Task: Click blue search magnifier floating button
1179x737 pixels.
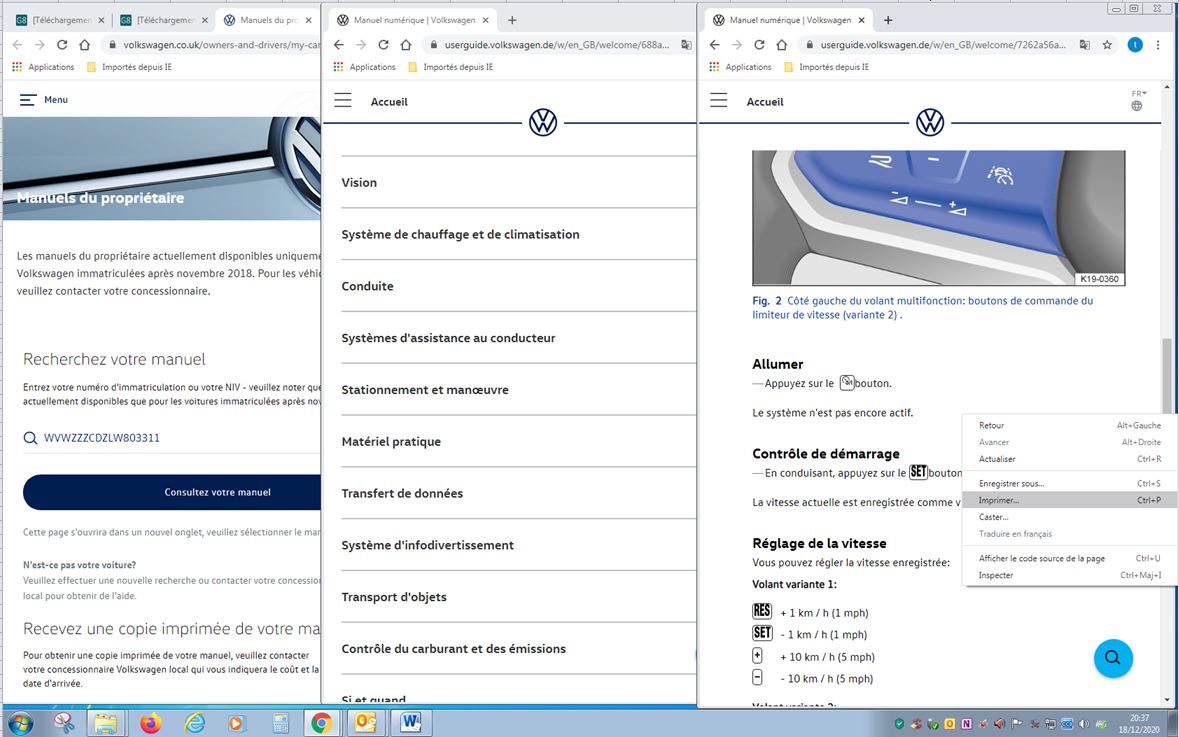Action: (1113, 658)
